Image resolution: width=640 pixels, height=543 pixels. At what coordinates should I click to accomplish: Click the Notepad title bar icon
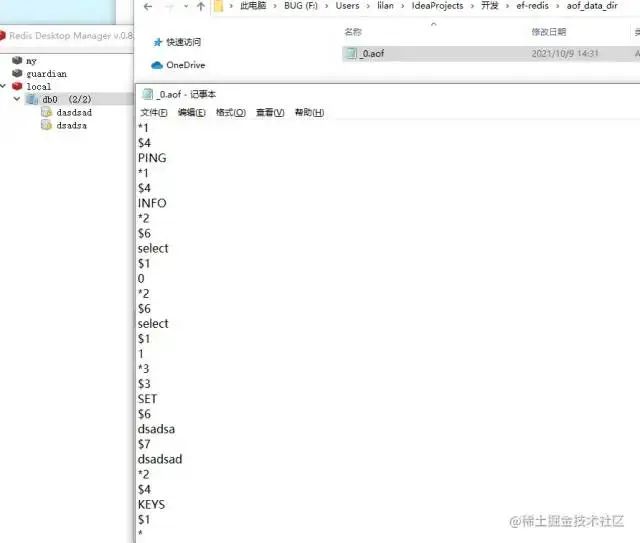tap(147, 94)
